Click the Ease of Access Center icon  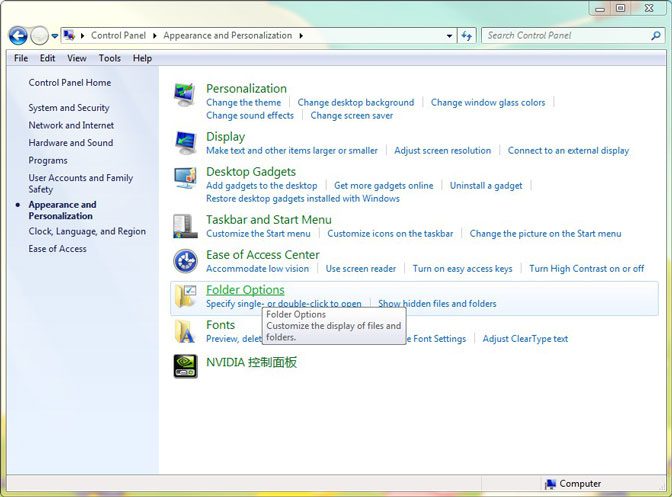[x=186, y=261]
